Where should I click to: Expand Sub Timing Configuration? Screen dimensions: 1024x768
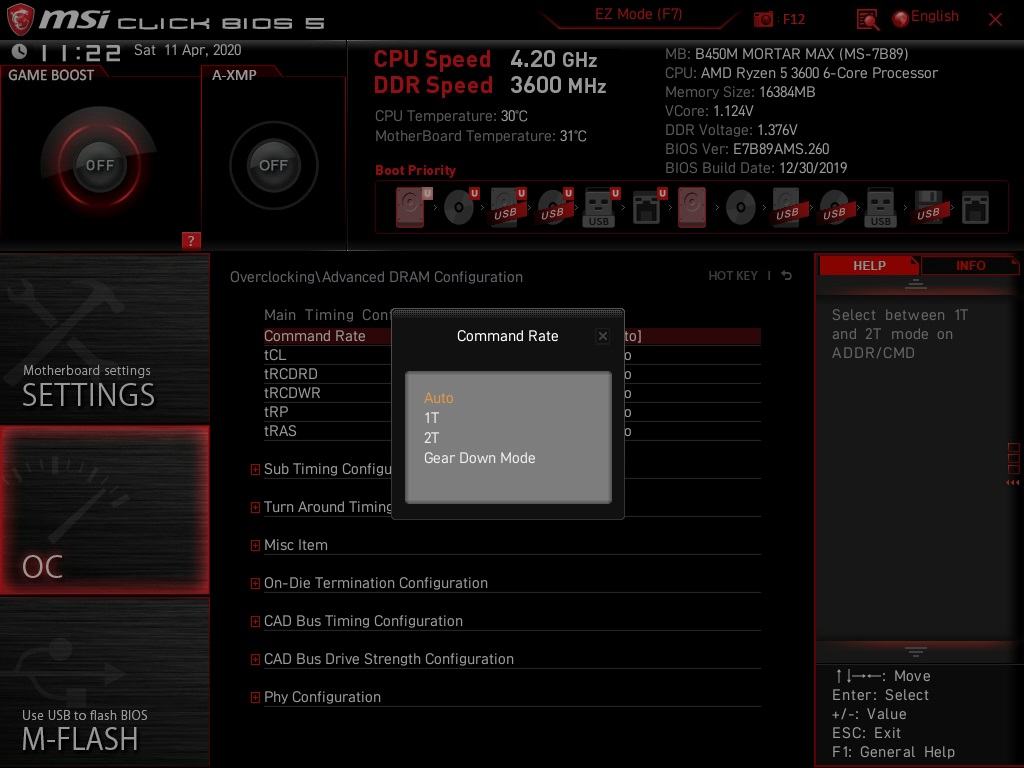[x=255, y=469]
